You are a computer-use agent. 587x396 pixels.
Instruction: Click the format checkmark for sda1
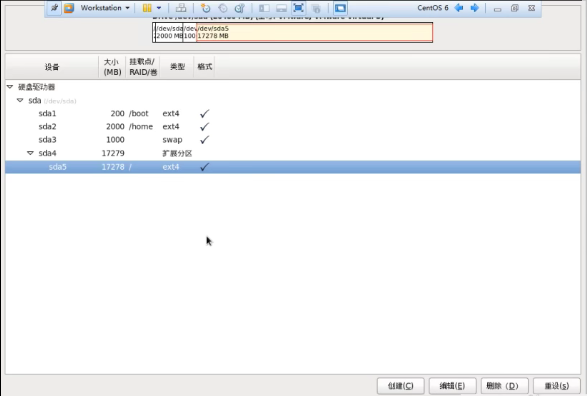pyautogui.click(x=204, y=113)
